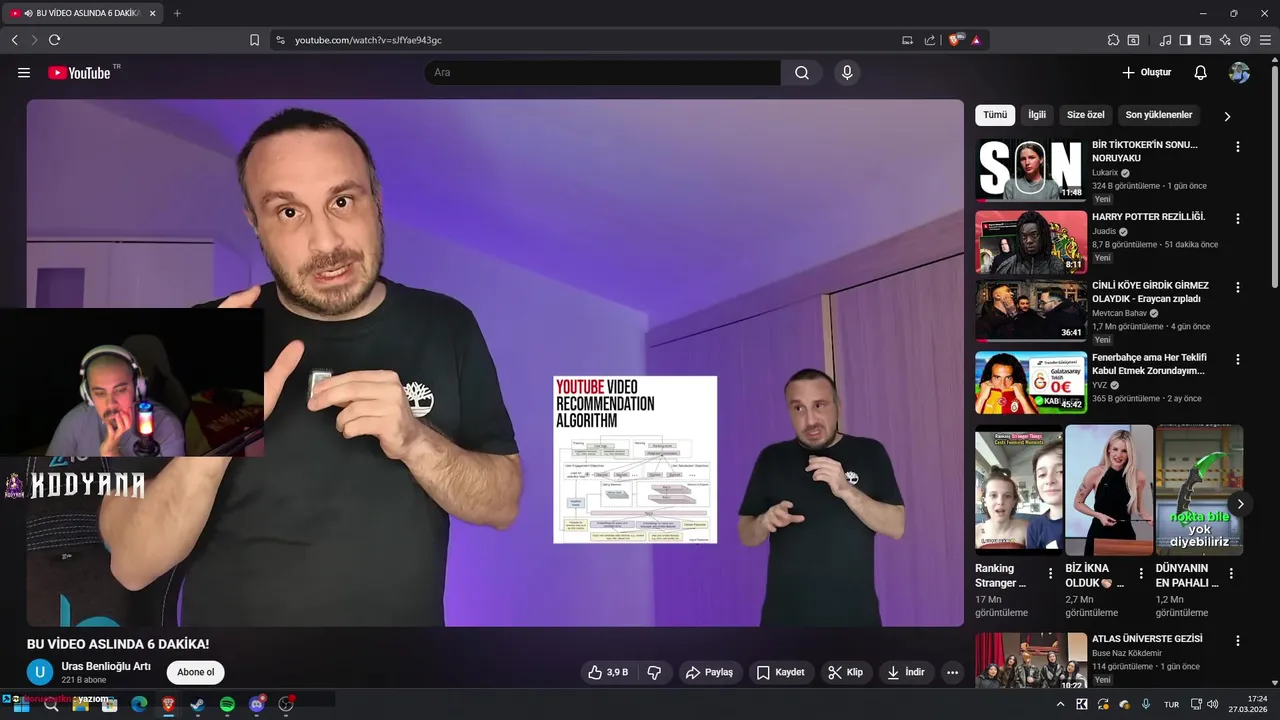The height and width of the screenshot is (720, 1280).
Task: Open options for CİNLİ KÖYE GİRDİK video
Action: [1238, 287]
